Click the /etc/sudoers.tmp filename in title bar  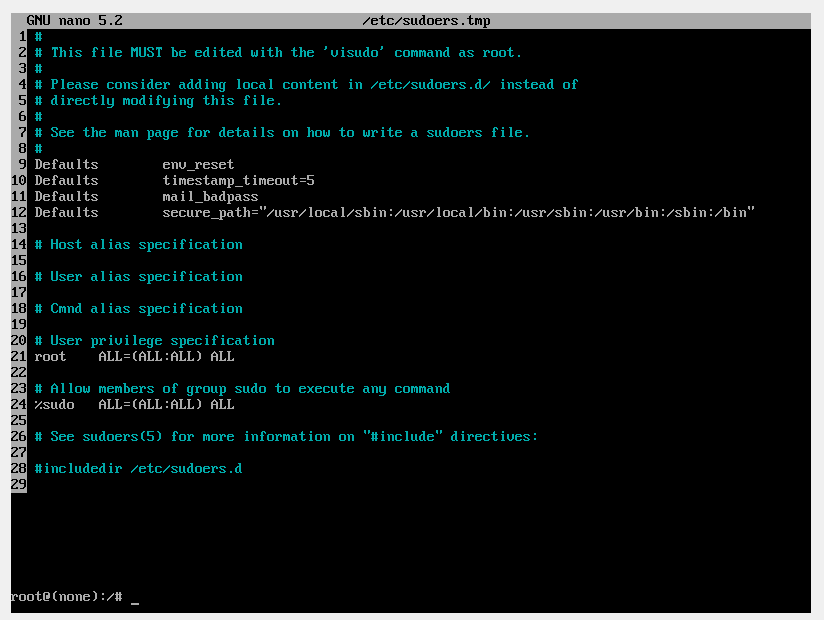[x=426, y=21]
